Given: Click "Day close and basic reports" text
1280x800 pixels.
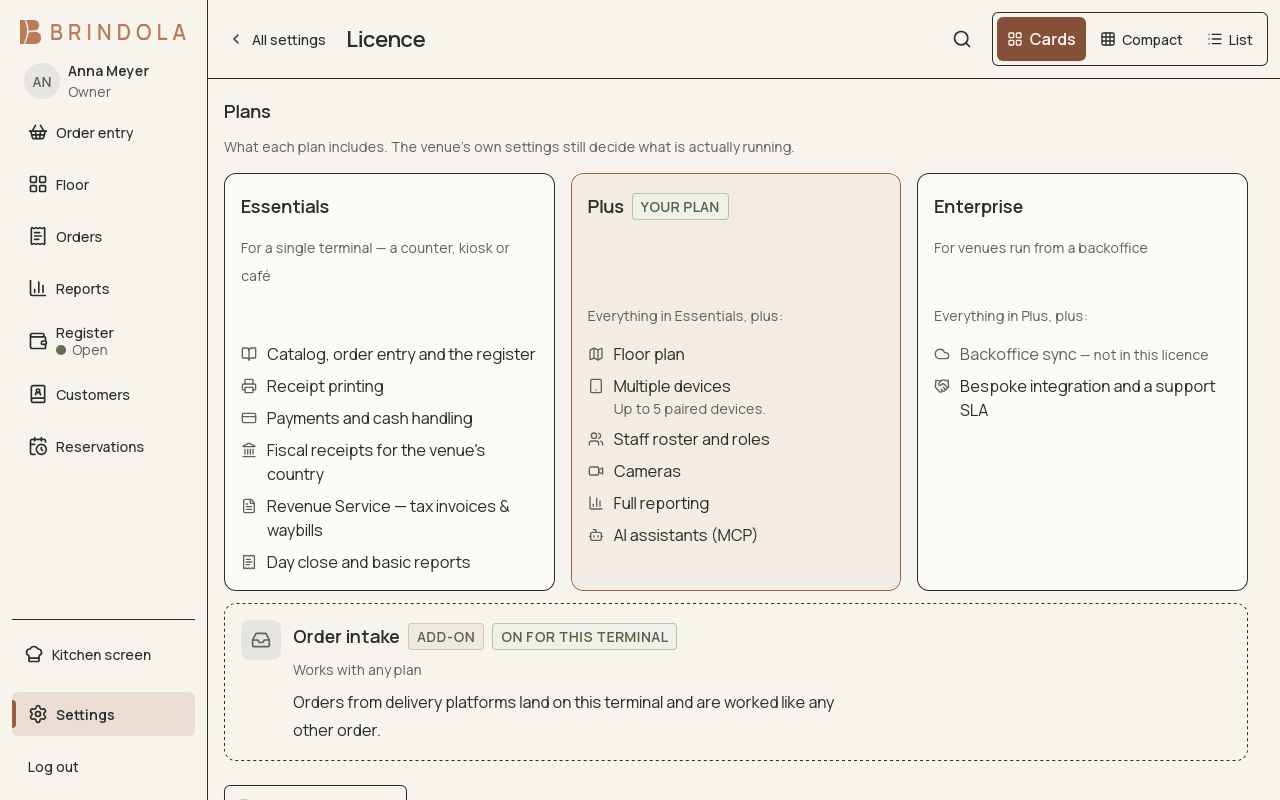Looking at the screenshot, I should coord(369,562).
